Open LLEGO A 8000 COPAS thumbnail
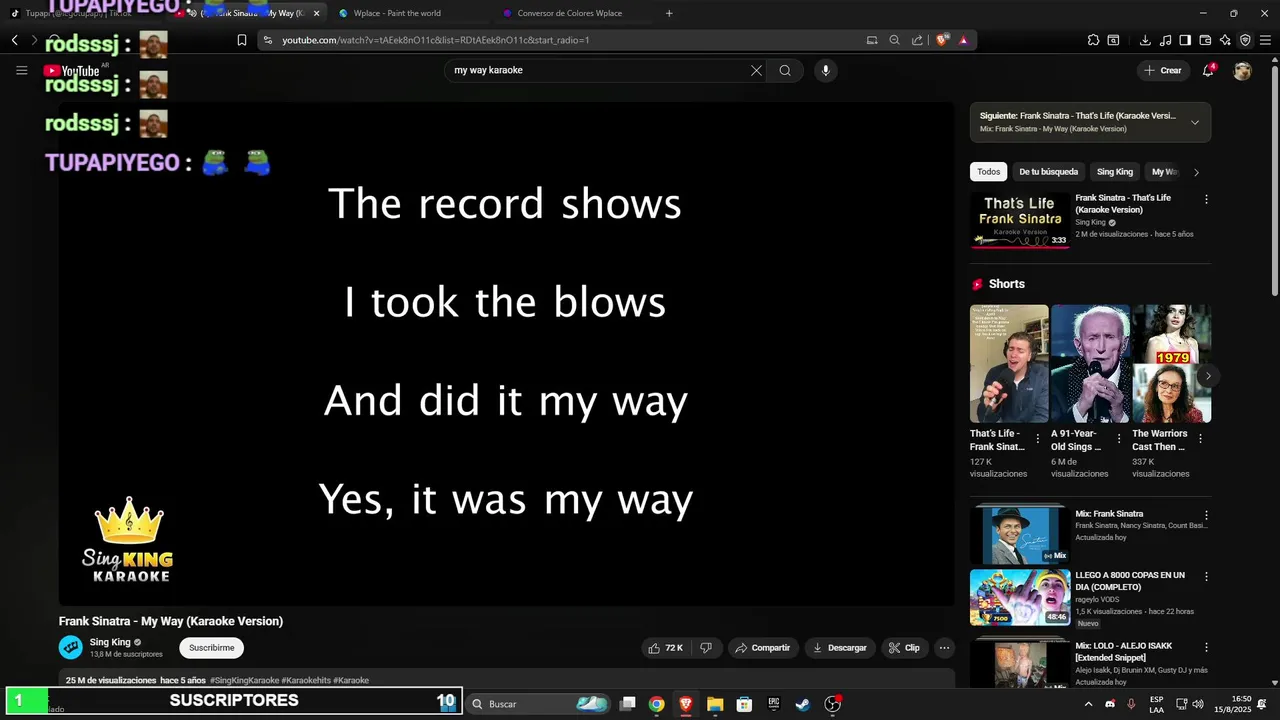1280x720 pixels. coord(1020,597)
